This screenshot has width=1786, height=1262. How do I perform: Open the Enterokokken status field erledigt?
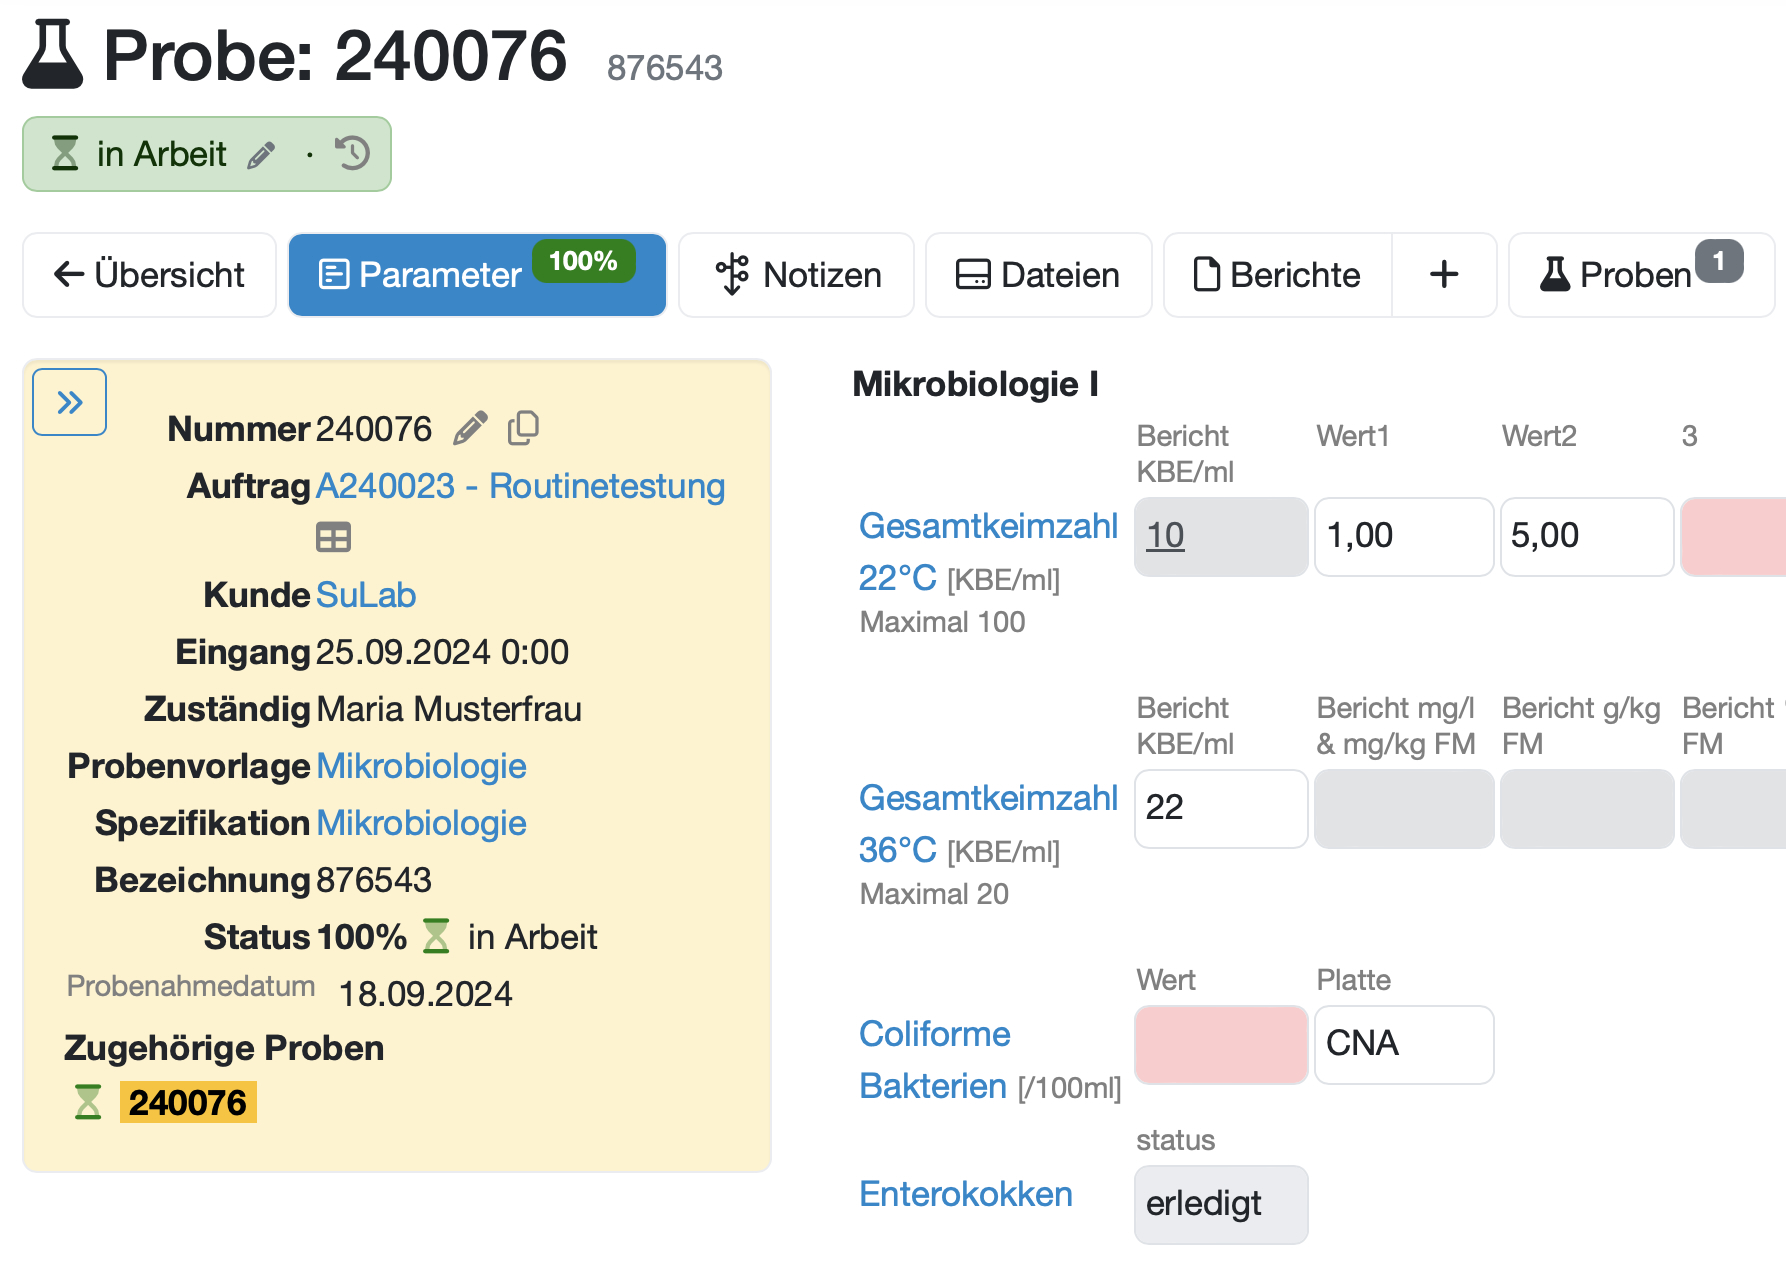point(1220,1204)
